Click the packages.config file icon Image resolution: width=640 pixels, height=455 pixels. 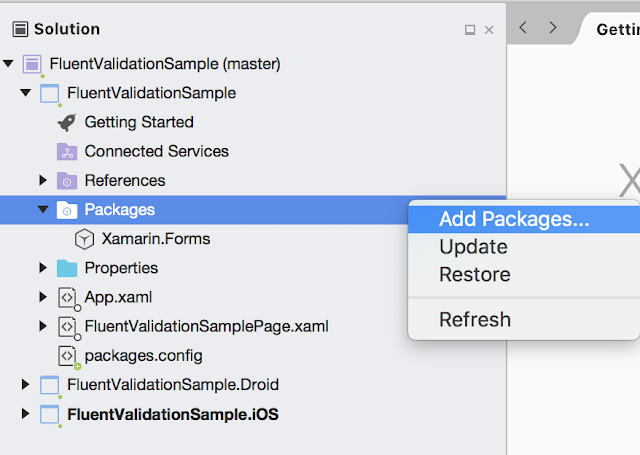click(68, 357)
